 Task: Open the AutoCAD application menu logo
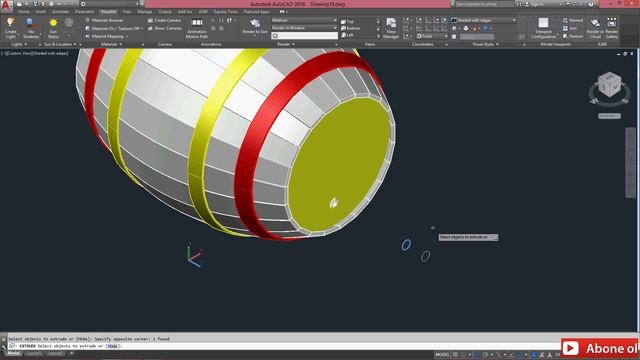[x=6, y=6]
